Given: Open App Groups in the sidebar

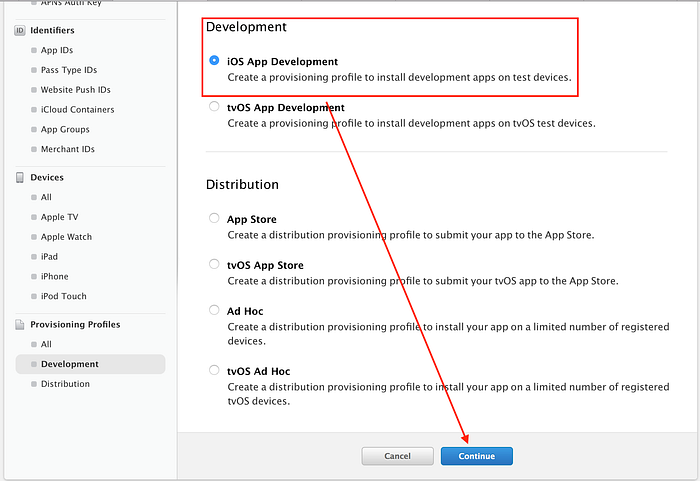Looking at the screenshot, I should (x=65, y=129).
